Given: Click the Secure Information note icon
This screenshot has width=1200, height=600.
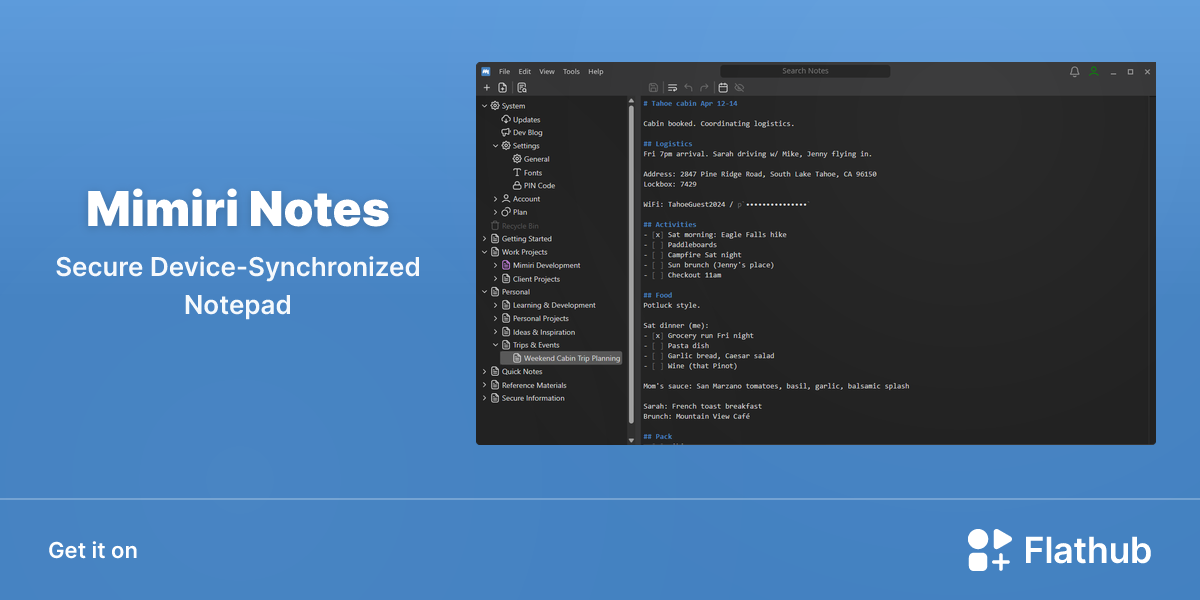Looking at the screenshot, I should pyautogui.click(x=495, y=398).
